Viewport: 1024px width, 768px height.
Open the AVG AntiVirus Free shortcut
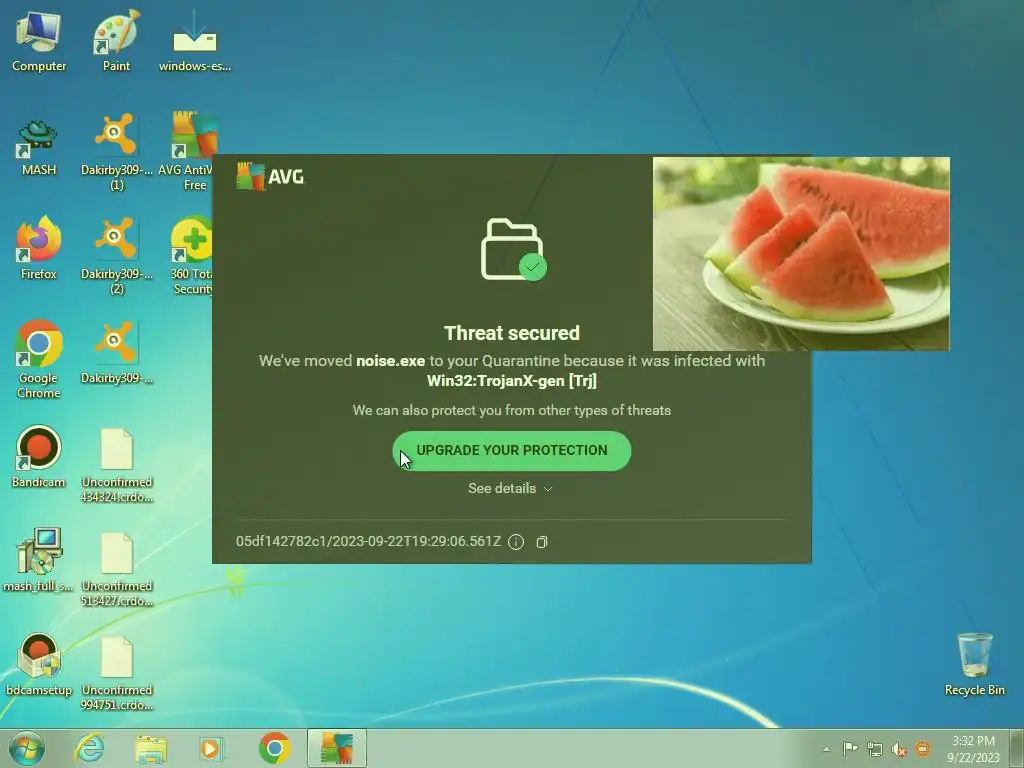189,152
